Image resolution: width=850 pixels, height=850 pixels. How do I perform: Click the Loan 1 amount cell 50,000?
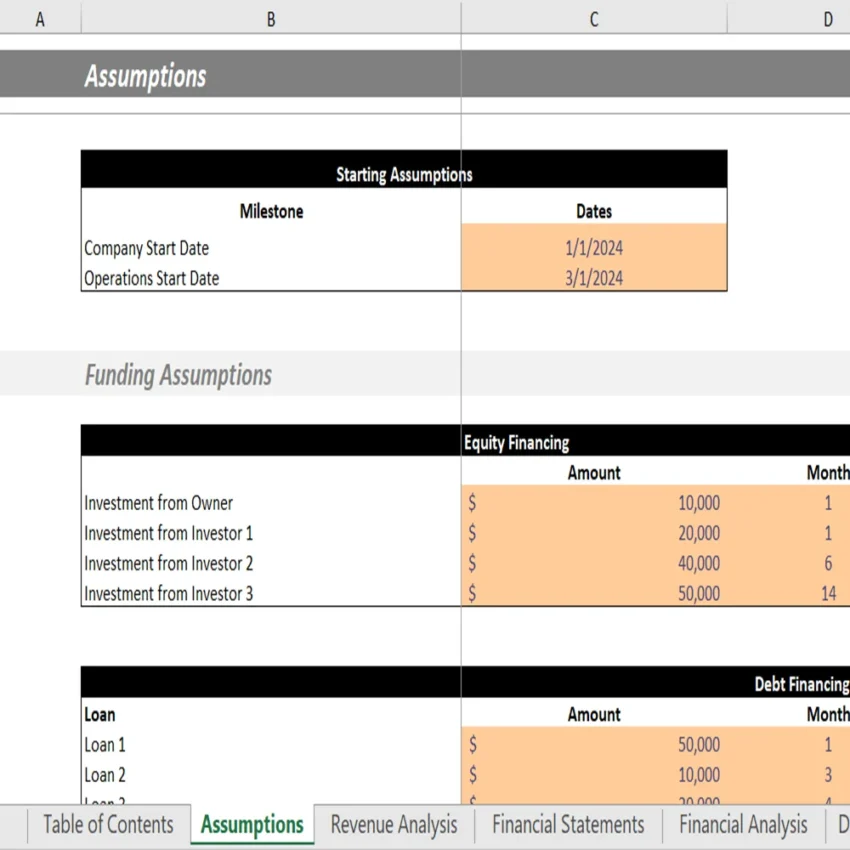(x=594, y=744)
